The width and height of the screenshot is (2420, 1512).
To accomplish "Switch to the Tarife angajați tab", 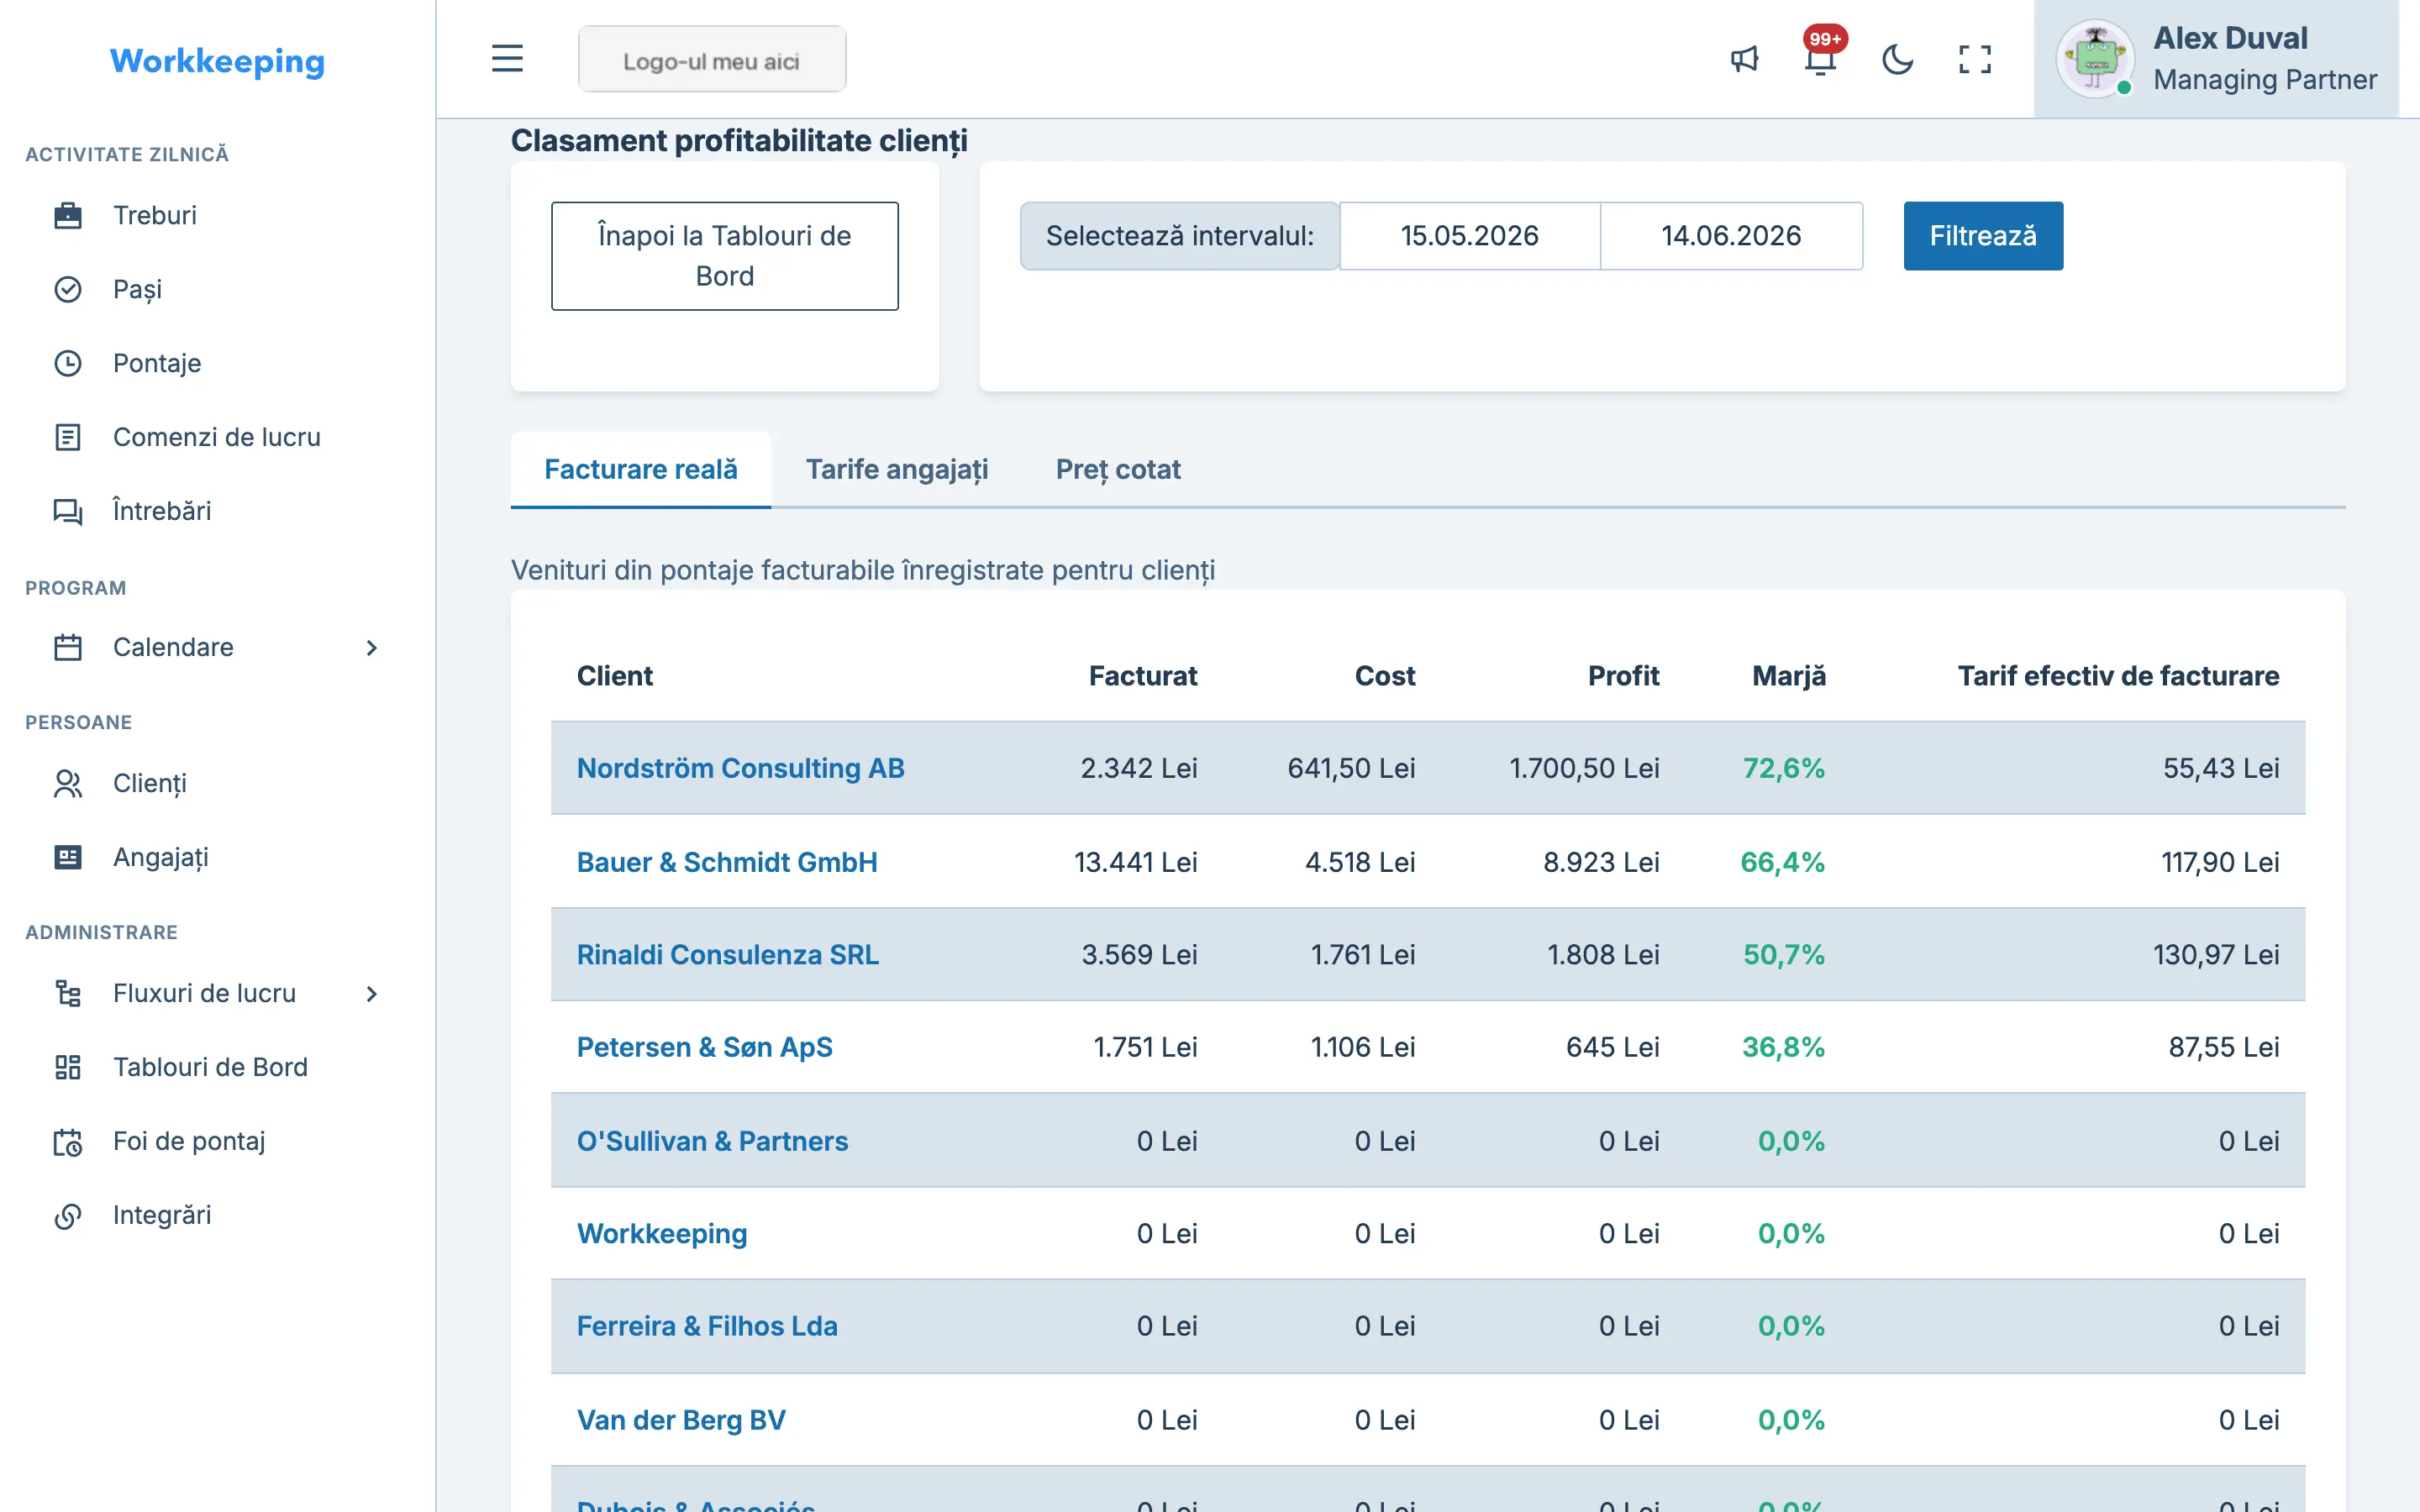I will (897, 469).
